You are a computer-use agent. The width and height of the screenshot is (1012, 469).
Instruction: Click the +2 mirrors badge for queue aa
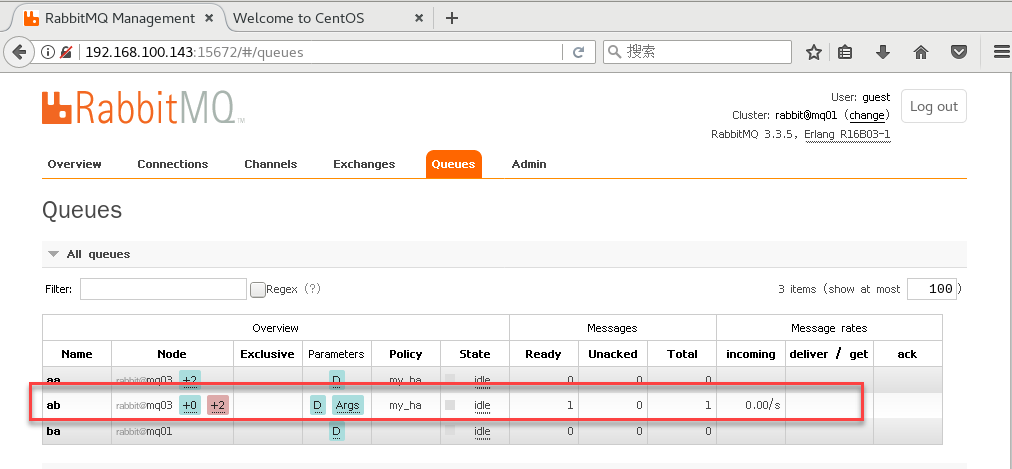pyautogui.click(x=190, y=380)
